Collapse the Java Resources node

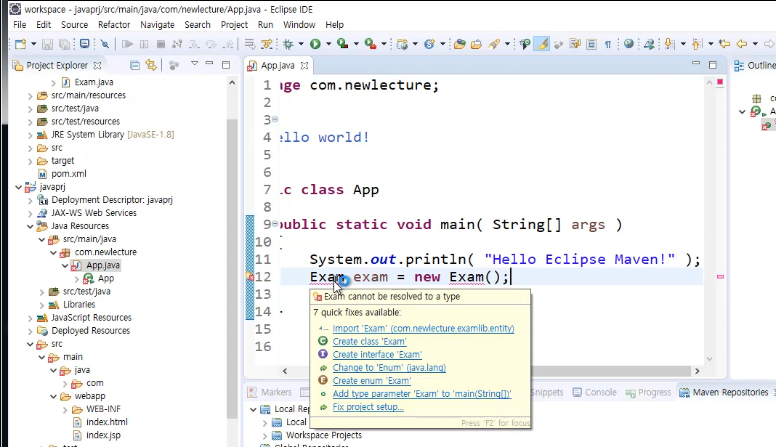30,226
